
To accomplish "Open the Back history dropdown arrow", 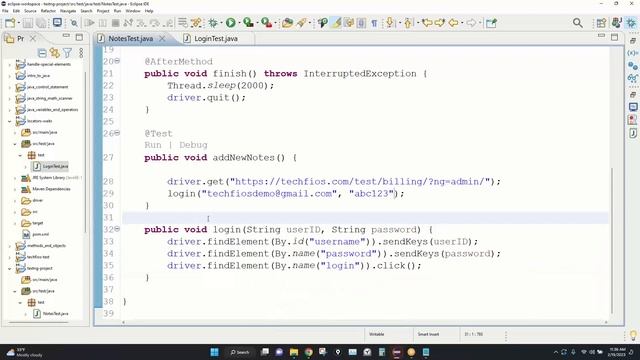I will [x=462, y=23].
